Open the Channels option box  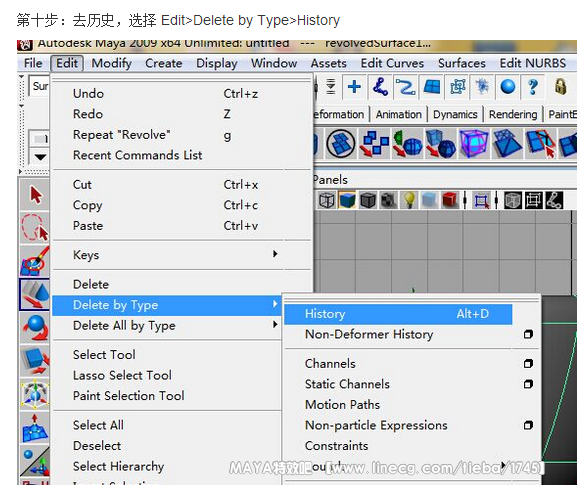[x=528, y=364]
